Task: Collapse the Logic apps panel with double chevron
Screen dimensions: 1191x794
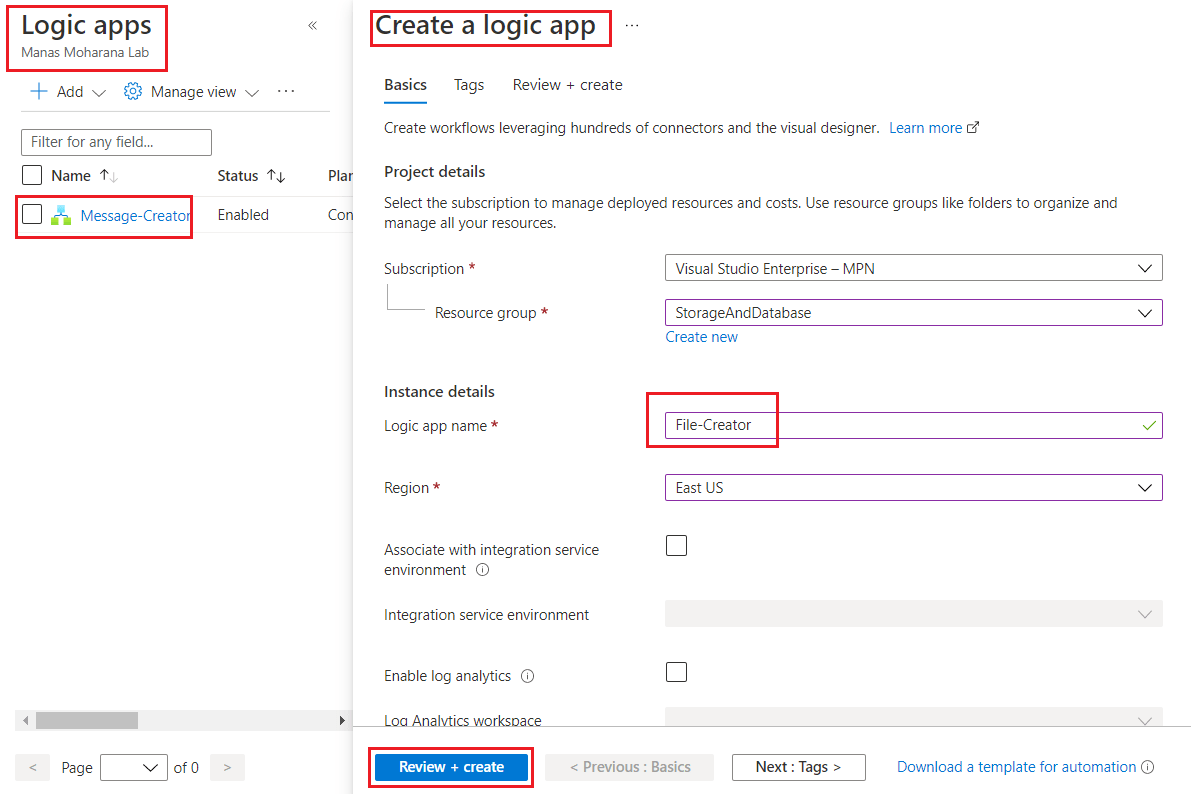Action: pos(312,26)
